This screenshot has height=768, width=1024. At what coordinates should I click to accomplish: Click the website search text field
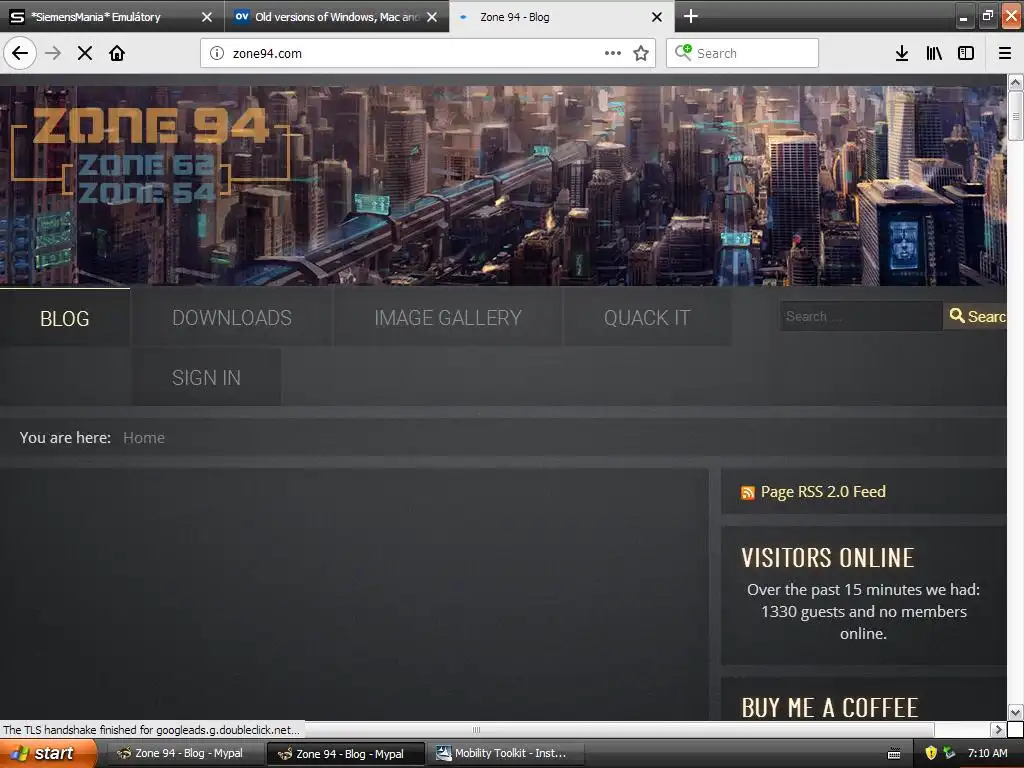click(x=861, y=316)
